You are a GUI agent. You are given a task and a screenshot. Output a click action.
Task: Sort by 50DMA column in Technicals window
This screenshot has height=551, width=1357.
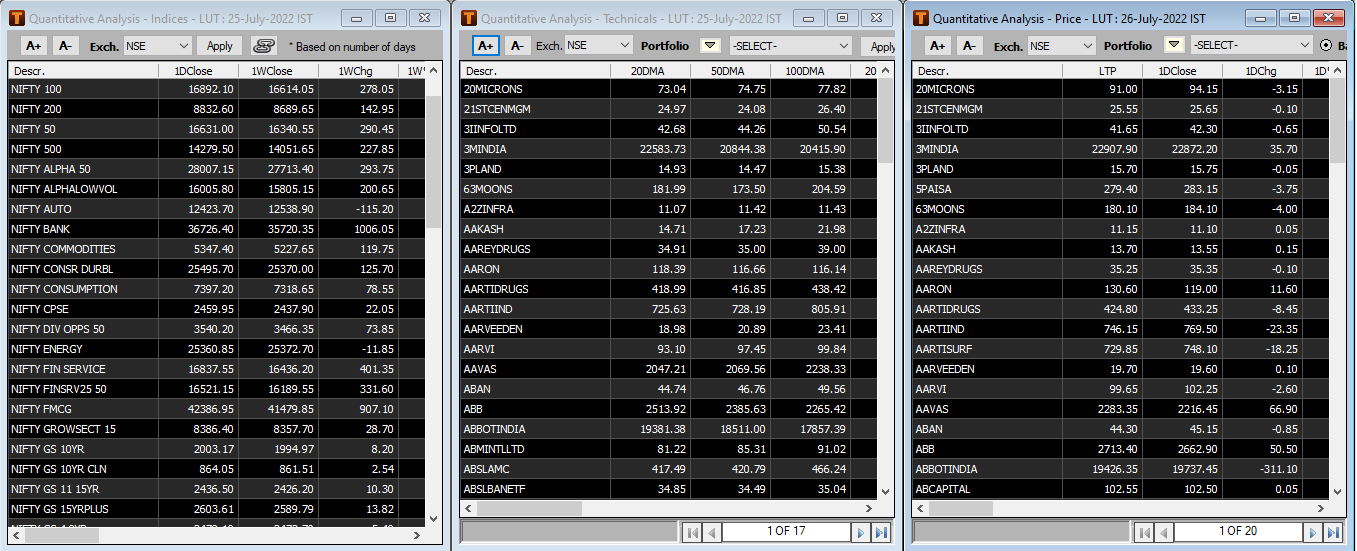pos(730,71)
